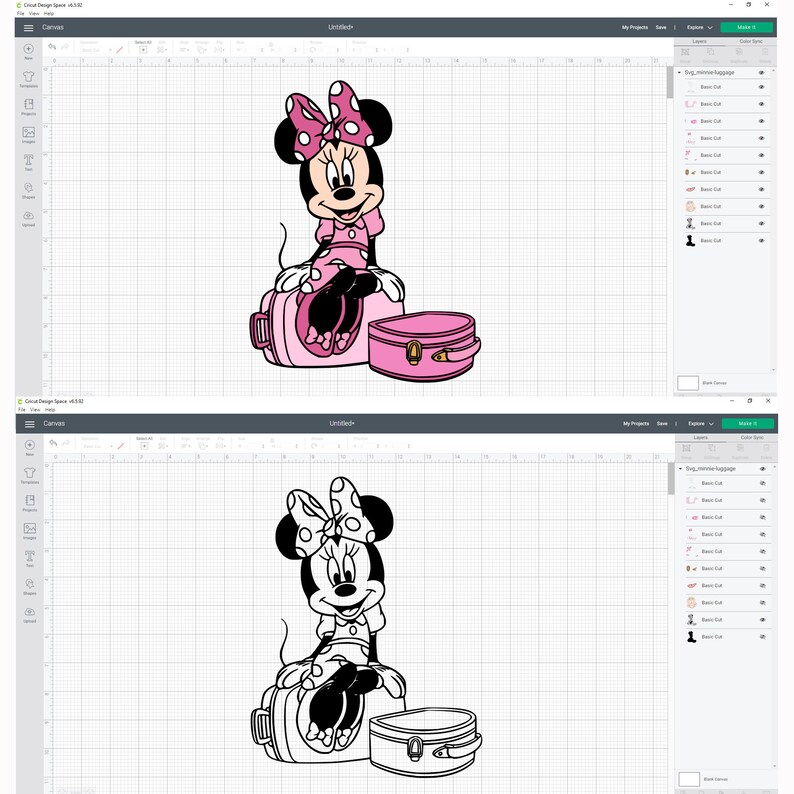
Task: Click the linetype color swatch in top toolbar
Action: click(120, 50)
